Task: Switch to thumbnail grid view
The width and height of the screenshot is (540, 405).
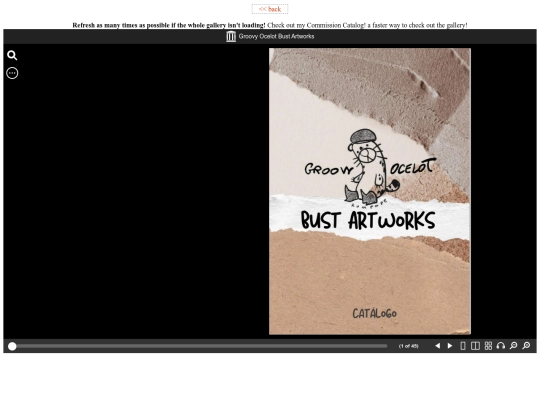Action: point(488,345)
